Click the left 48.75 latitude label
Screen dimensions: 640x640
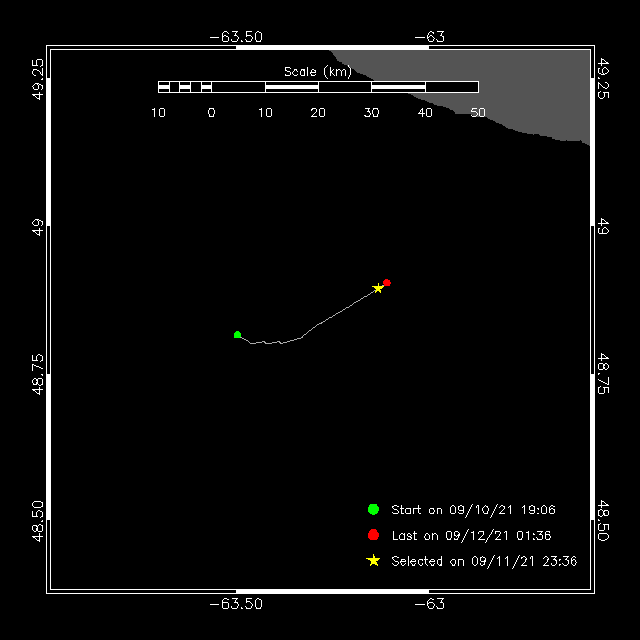pos(37,375)
